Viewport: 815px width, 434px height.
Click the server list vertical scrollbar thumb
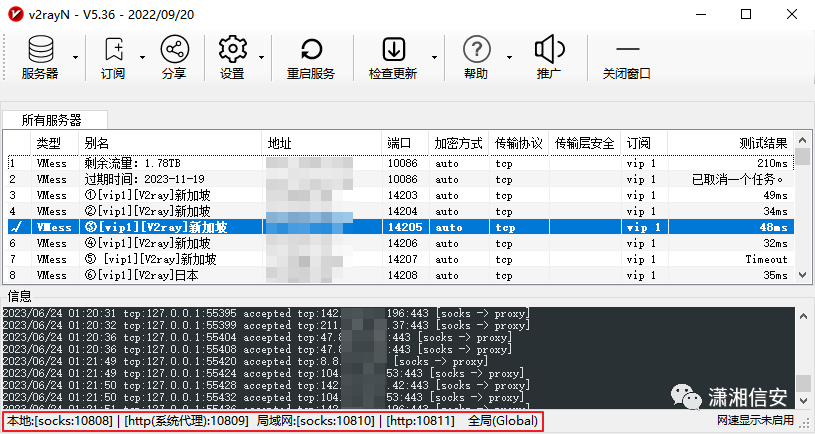coord(803,156)
